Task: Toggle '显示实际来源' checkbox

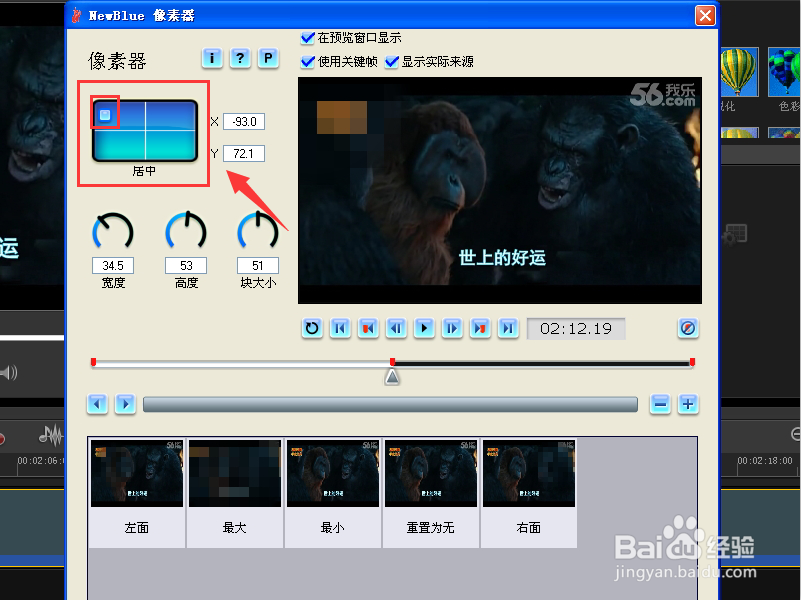Action: (x=392, y=62)
